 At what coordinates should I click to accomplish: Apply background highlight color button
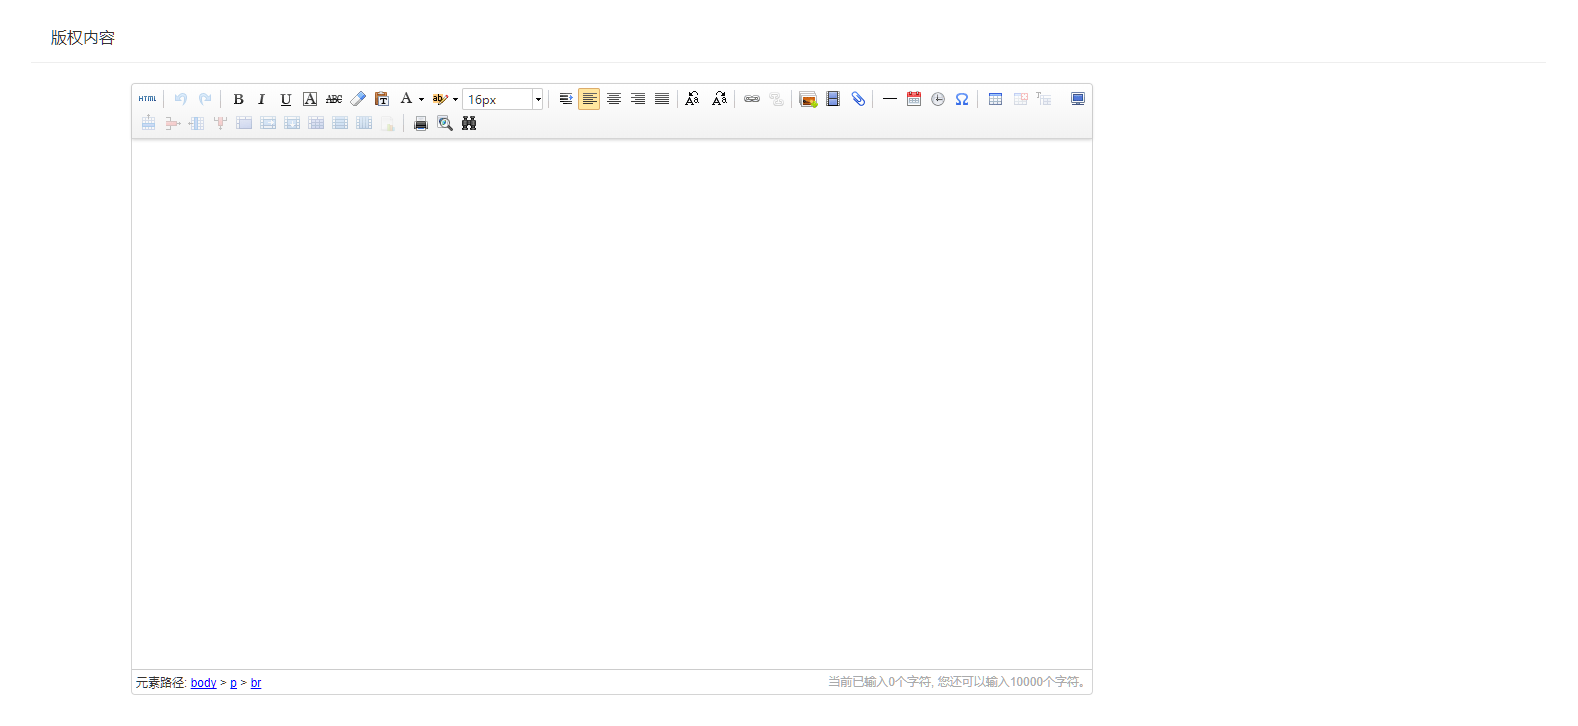click(x=439, y=99)
